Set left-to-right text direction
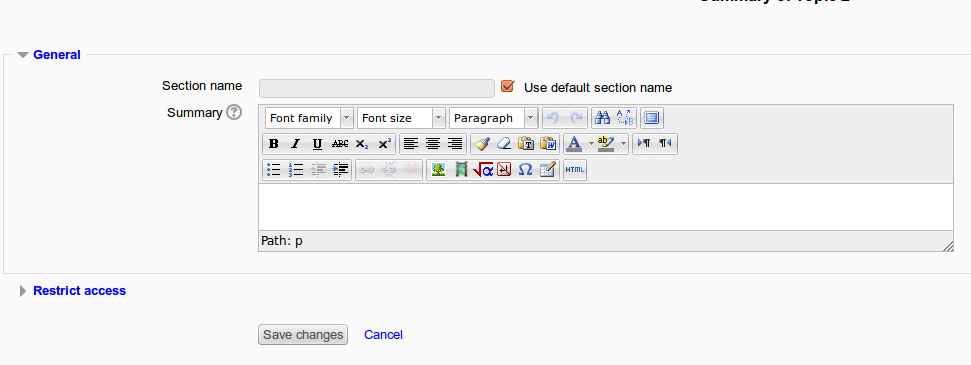Screen dimensions: 971x365 click(644, 144)
